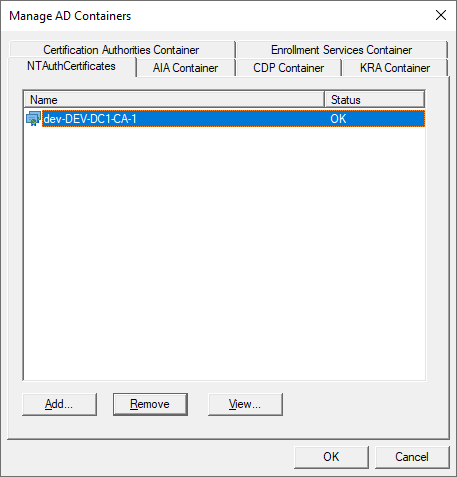Sort list by the Name column header

(174, 100)
